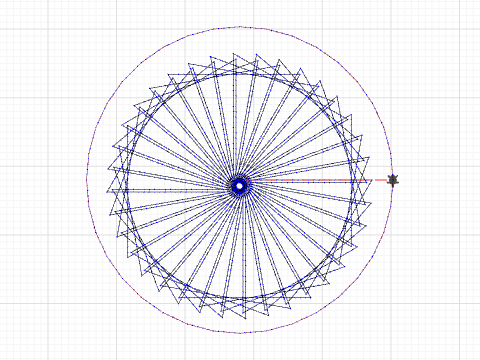Click the top edge of the inner circle
Screen dimensions: 480x360
point(241,74)
